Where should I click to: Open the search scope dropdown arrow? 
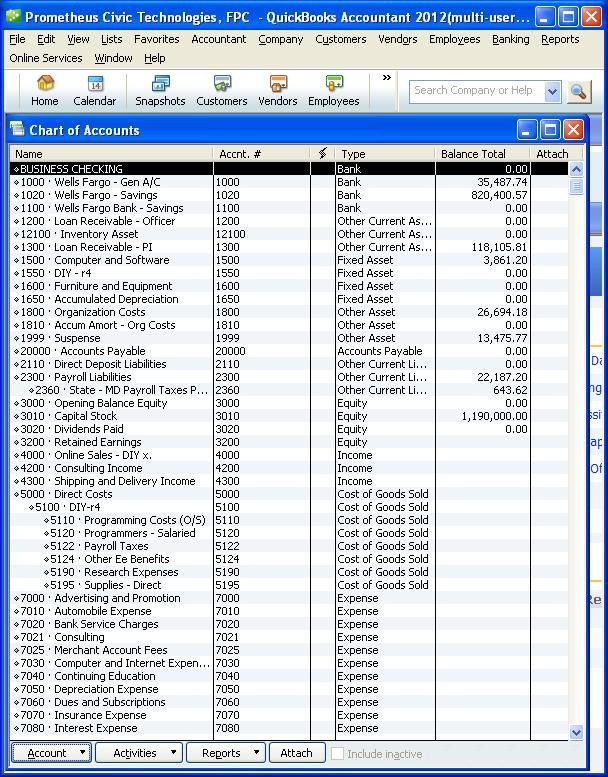553,92
